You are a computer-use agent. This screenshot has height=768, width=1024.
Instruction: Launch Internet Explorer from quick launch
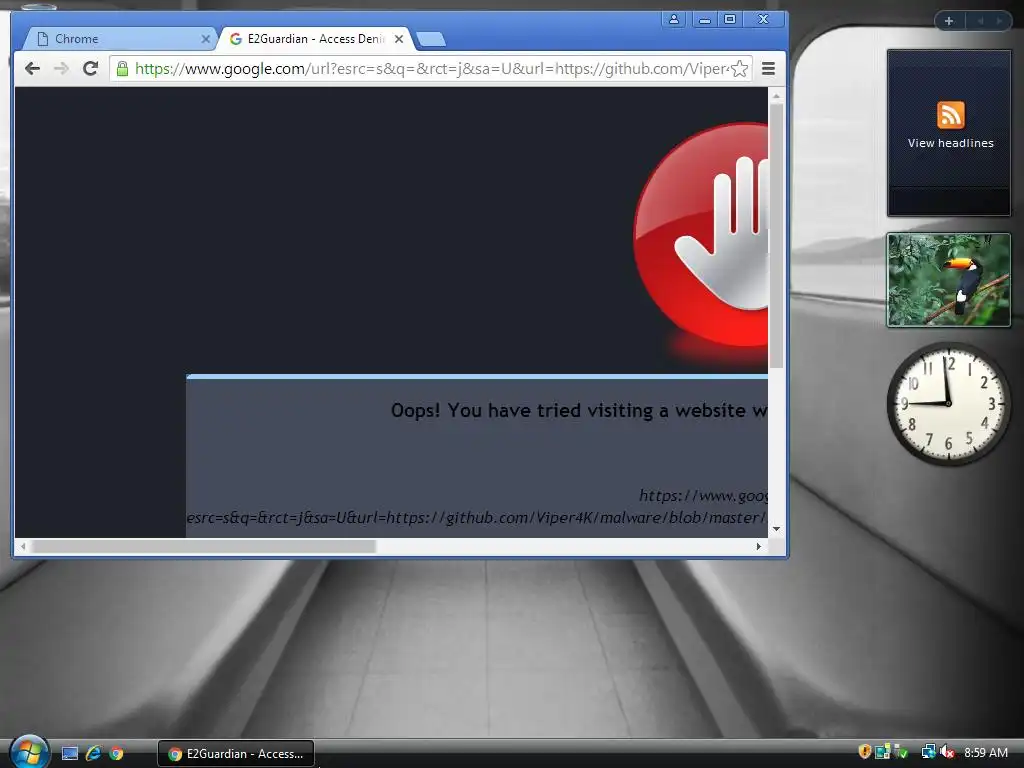tap(93, 753)
